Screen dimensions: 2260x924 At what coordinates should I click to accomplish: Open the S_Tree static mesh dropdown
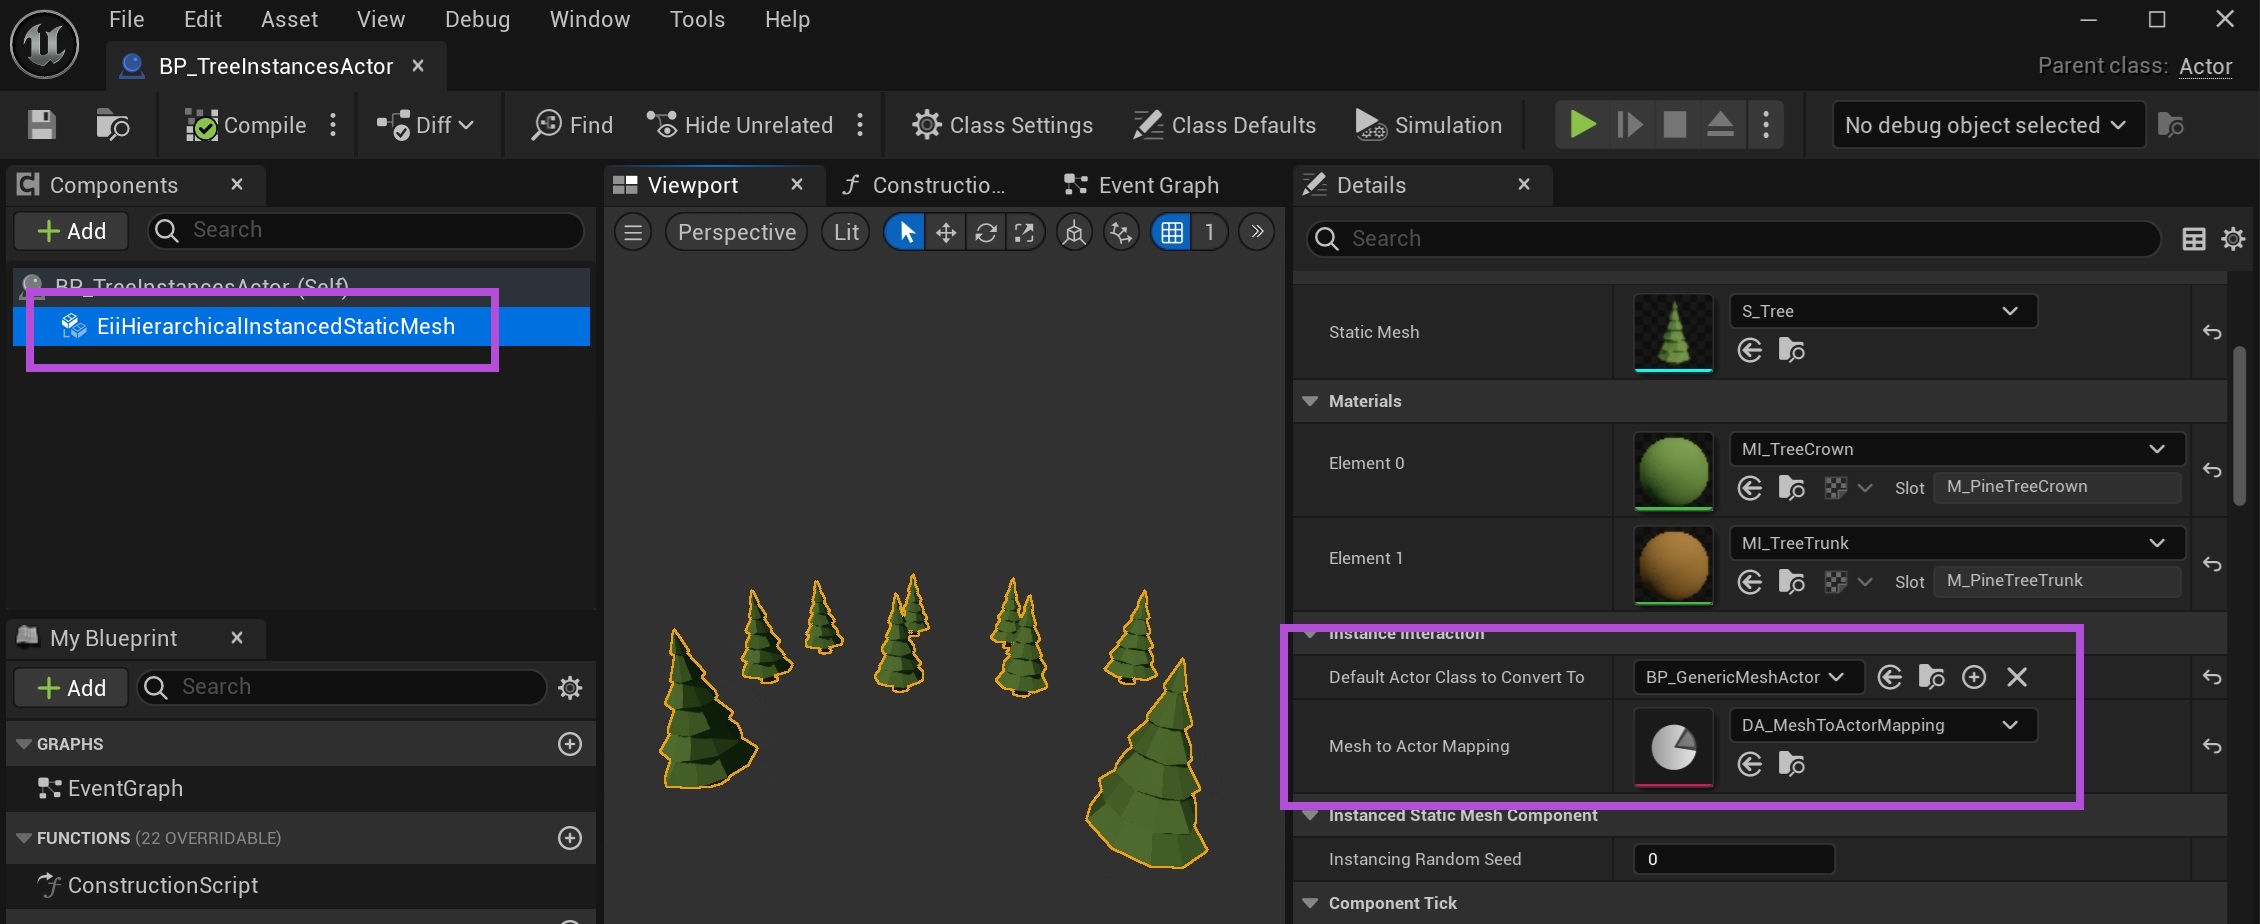click(x=1882, y=311)
